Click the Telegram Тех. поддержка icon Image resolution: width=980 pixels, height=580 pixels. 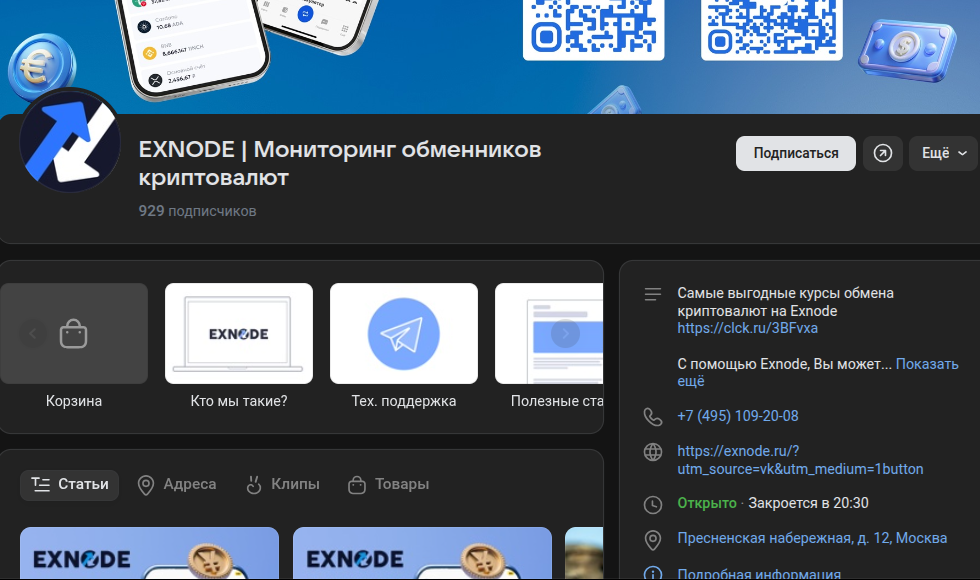click(x=404, y=334)
